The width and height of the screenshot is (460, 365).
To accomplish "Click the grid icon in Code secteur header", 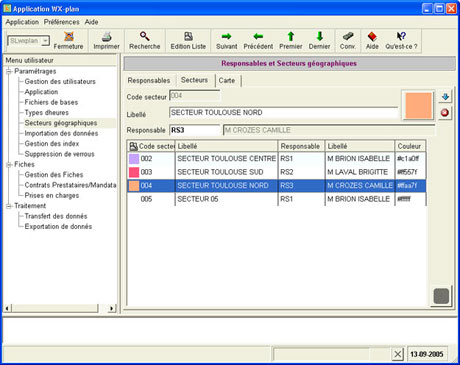I will 133,146.
